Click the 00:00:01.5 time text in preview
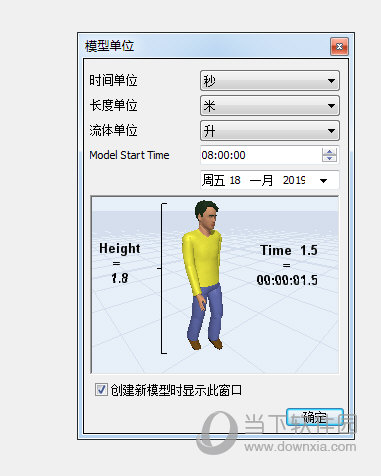 point(287,280)
